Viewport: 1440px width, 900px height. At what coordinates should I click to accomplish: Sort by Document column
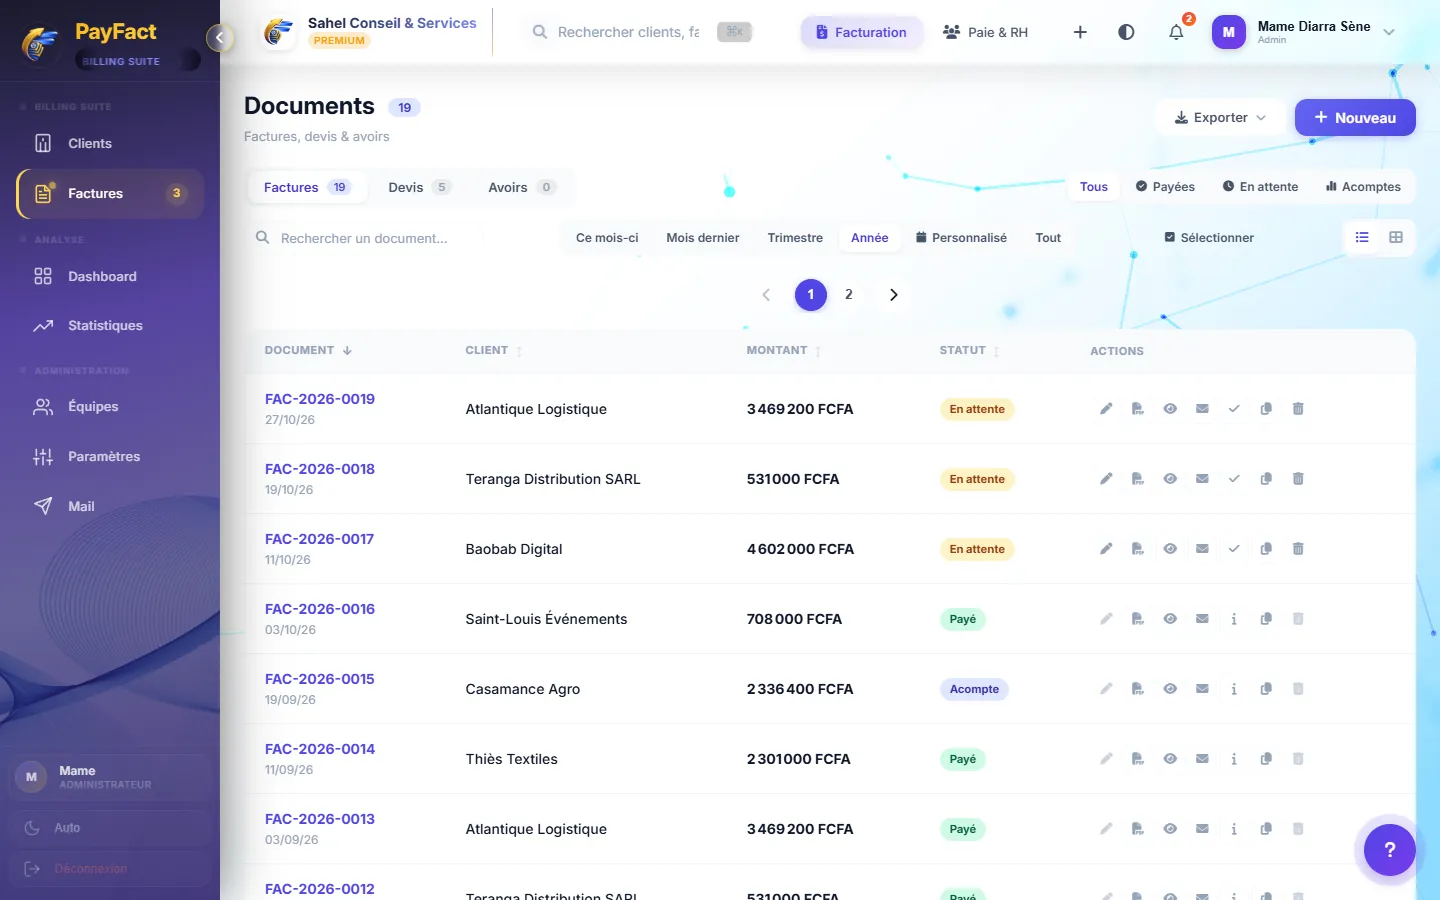pos(308,351)
